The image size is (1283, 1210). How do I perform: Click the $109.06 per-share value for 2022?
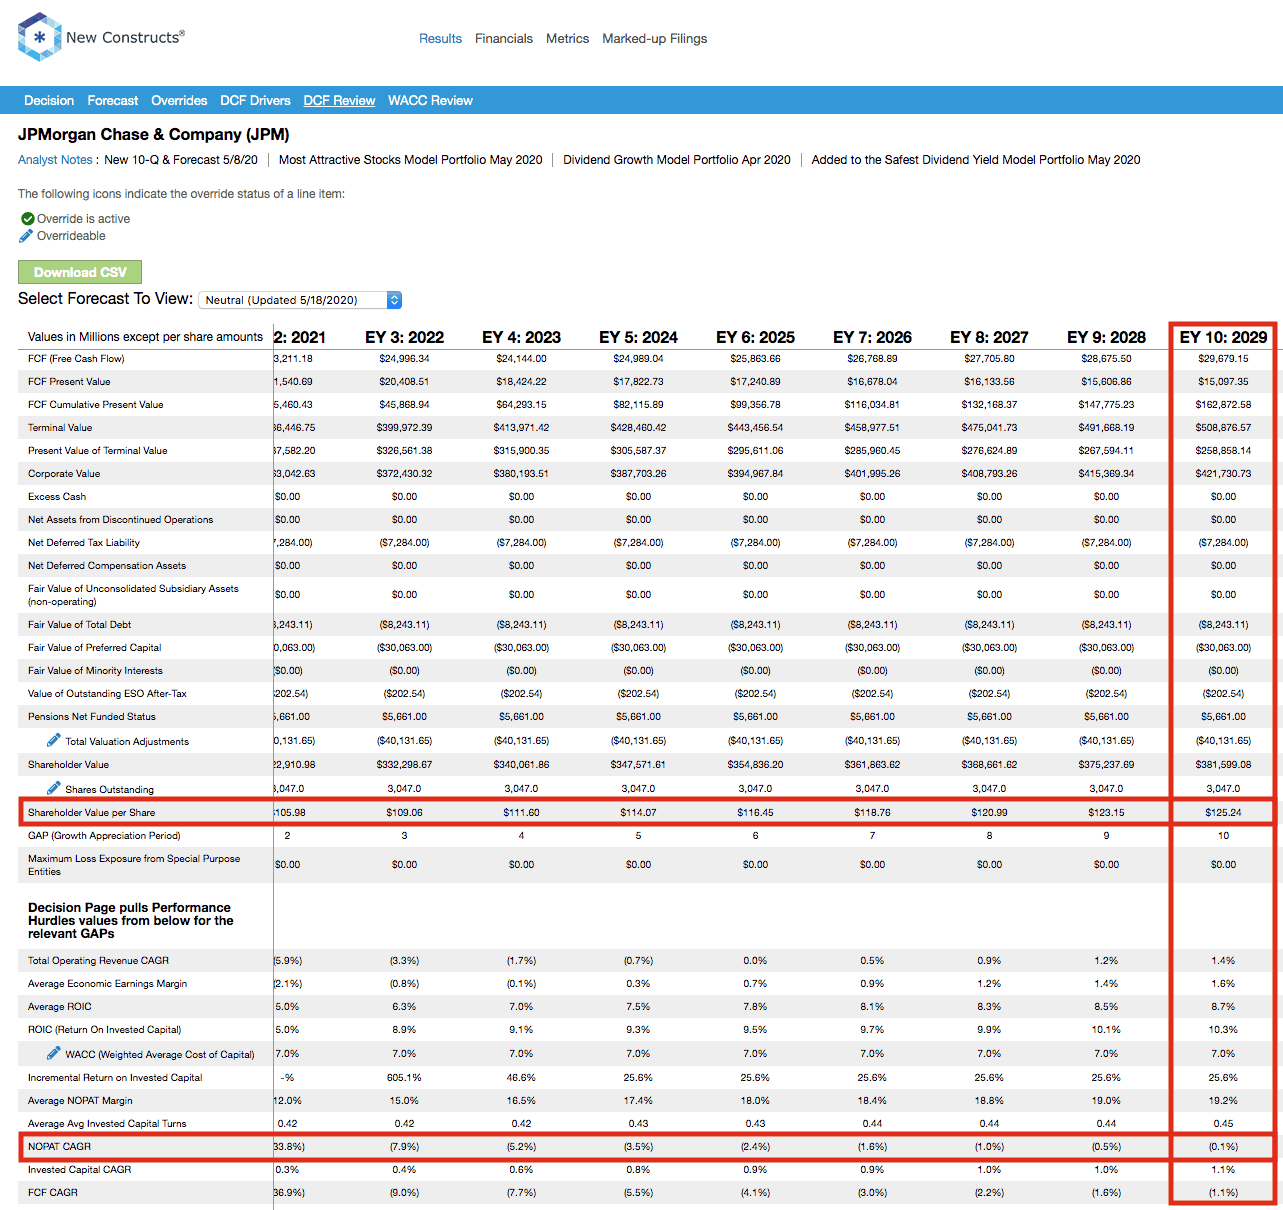[404, 813]
